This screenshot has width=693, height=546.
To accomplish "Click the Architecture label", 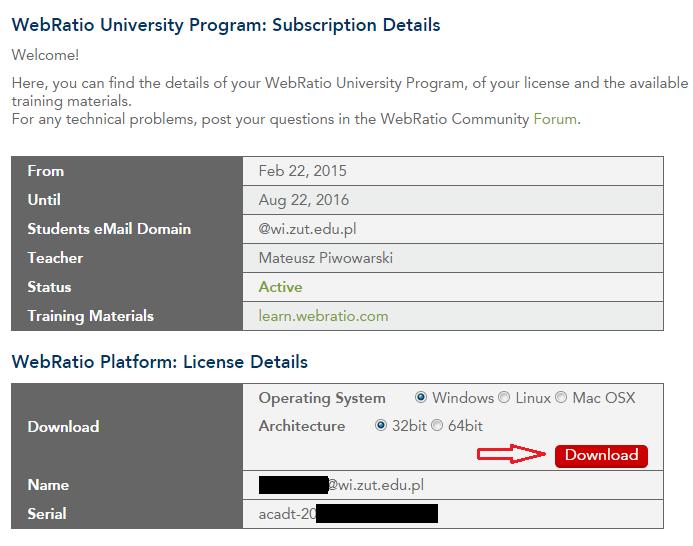I will 302,426.
